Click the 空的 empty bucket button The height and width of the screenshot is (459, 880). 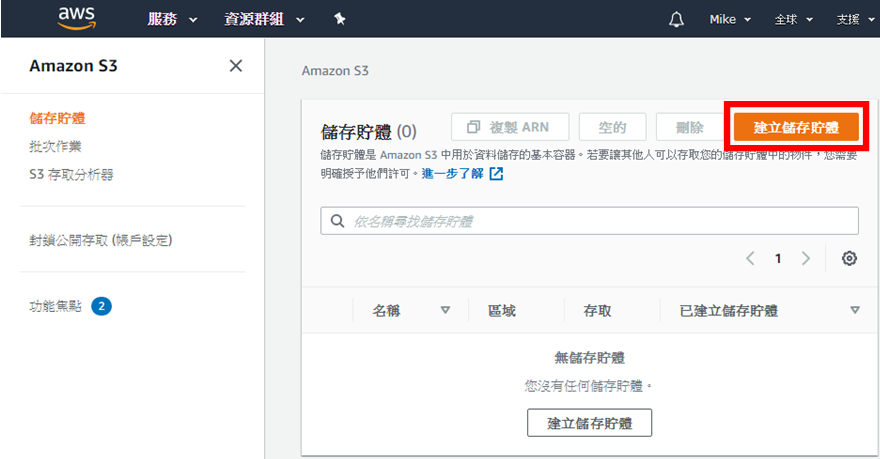point(612,127)
